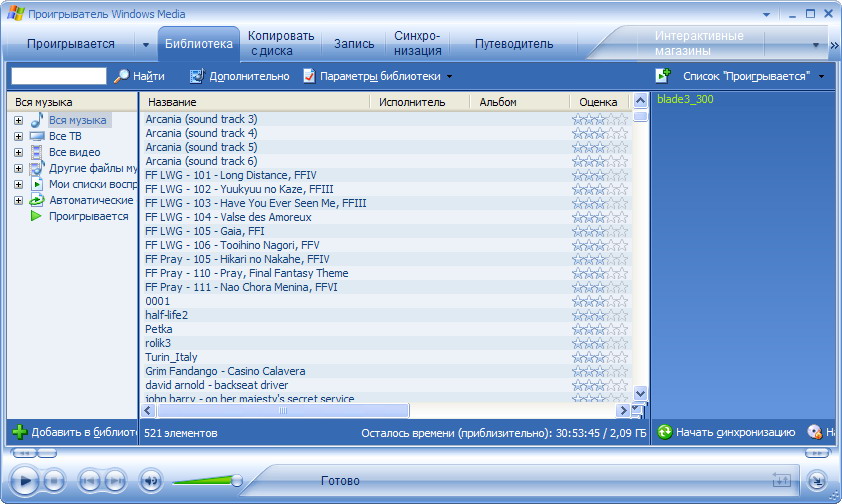Screen dimensions: 842x504
Task: Skip to next track button
Action: tap(115, 481)
